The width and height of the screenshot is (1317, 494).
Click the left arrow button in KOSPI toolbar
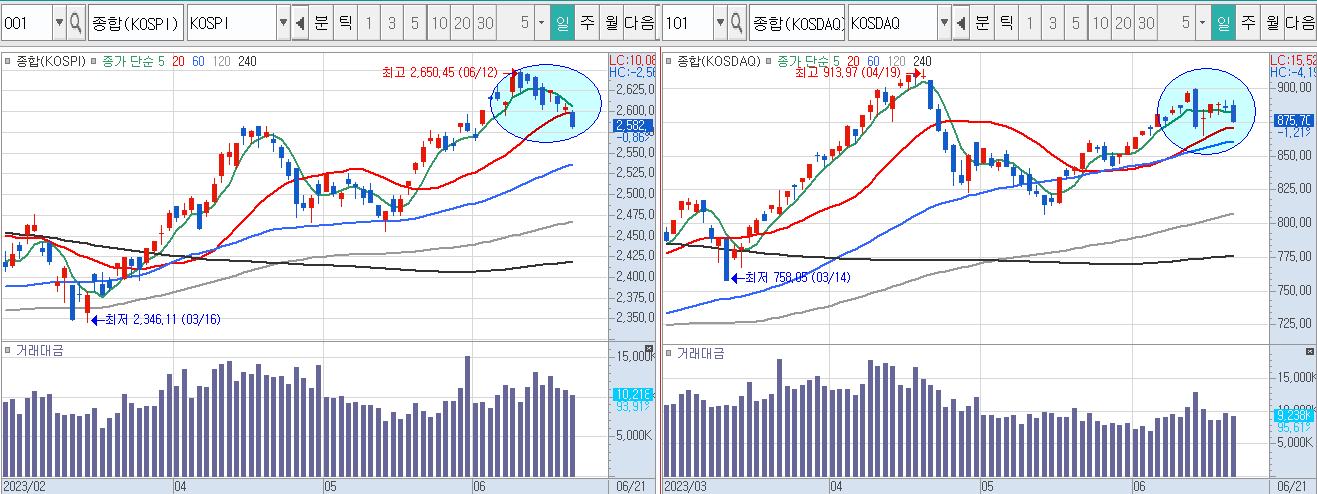click(x=300, y=22)
